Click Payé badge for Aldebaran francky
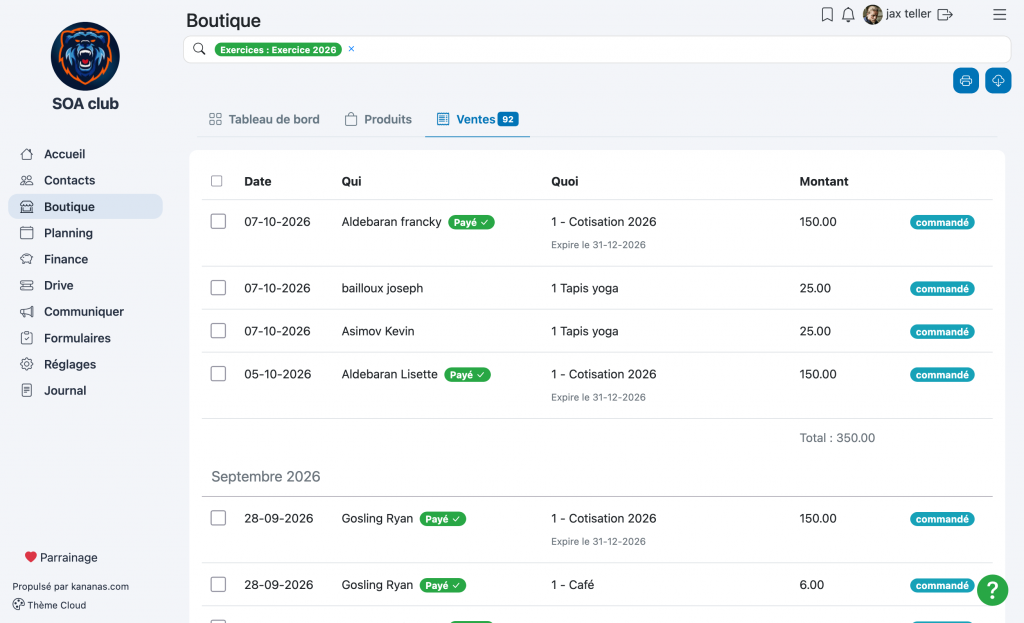This screenshot has width=1024, height=623. [471, 222]
